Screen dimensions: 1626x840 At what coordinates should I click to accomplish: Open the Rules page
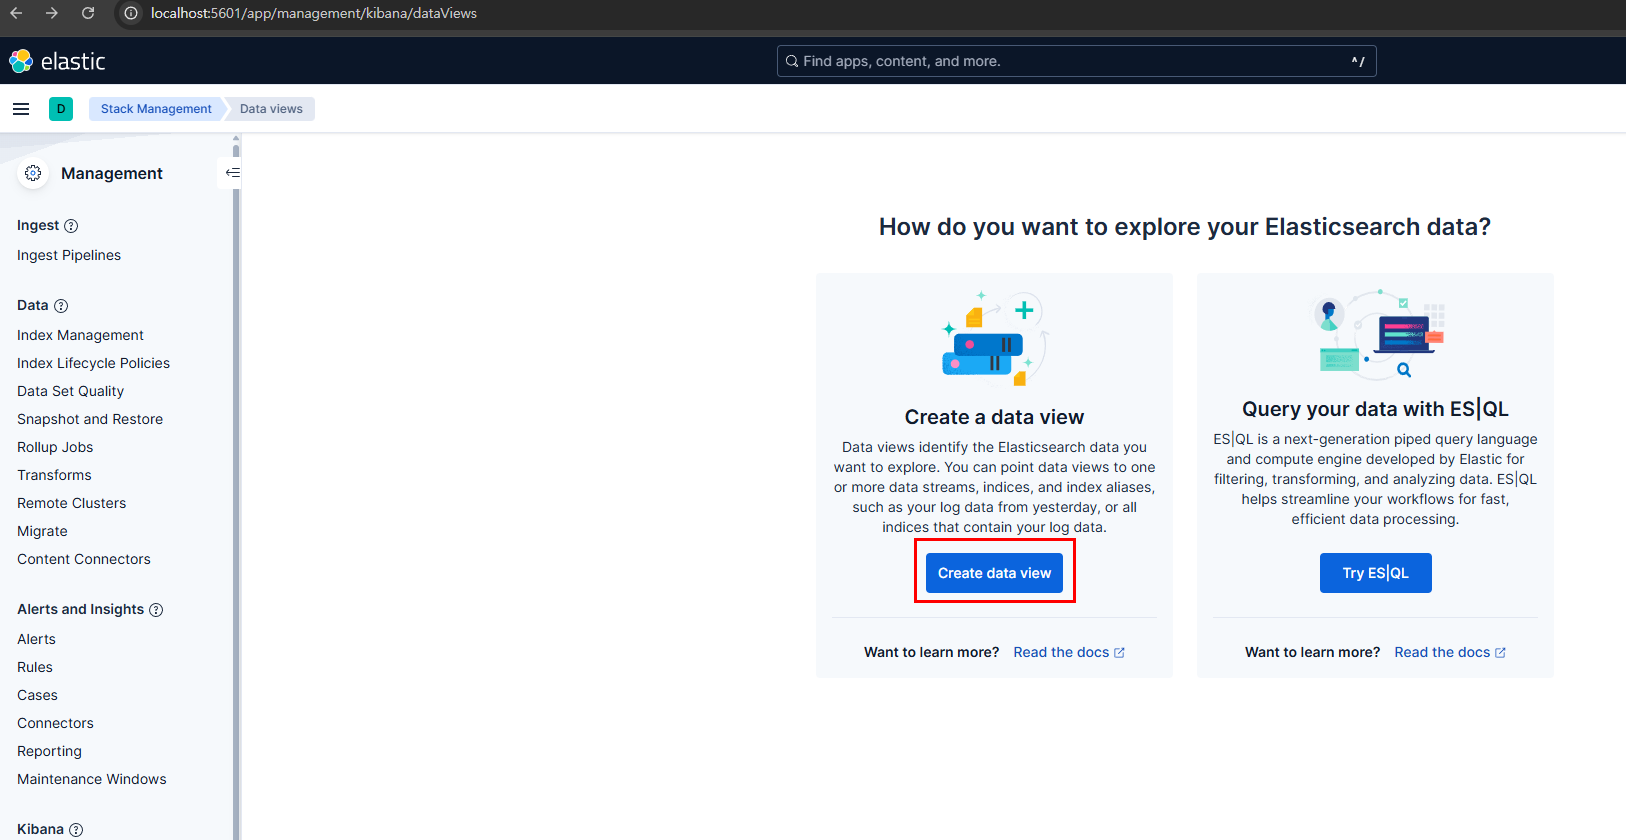click(x=35, y=667)
